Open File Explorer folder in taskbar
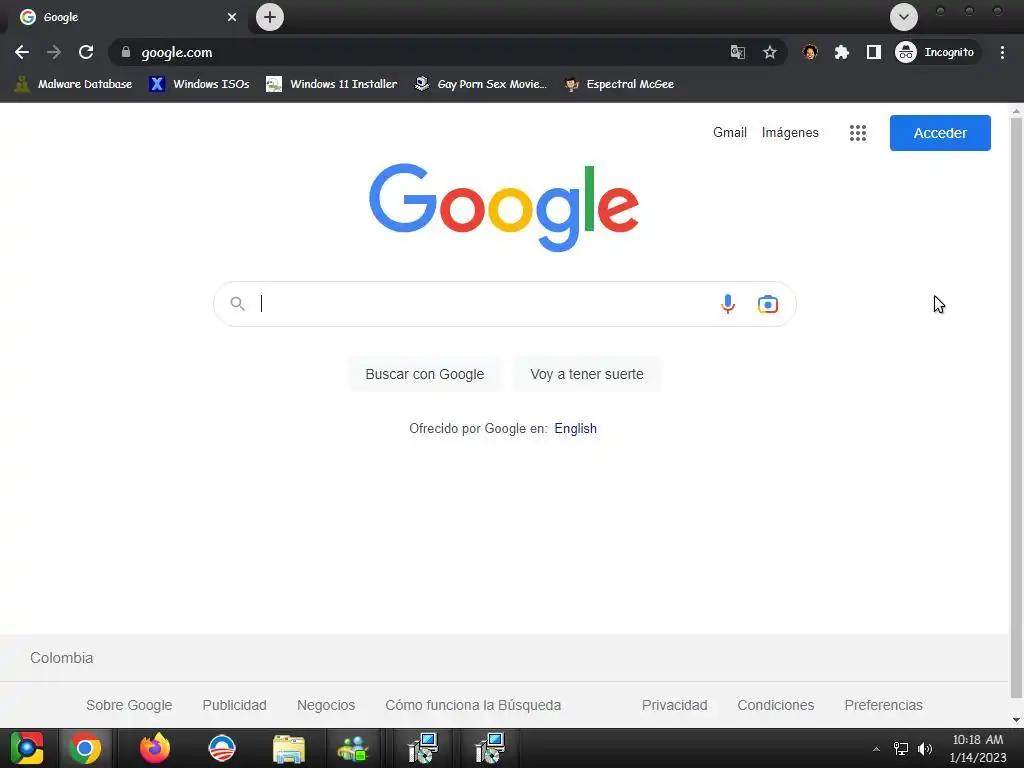Image resolution: width=1024 pixels, height=768 pixels. [289, 749]
